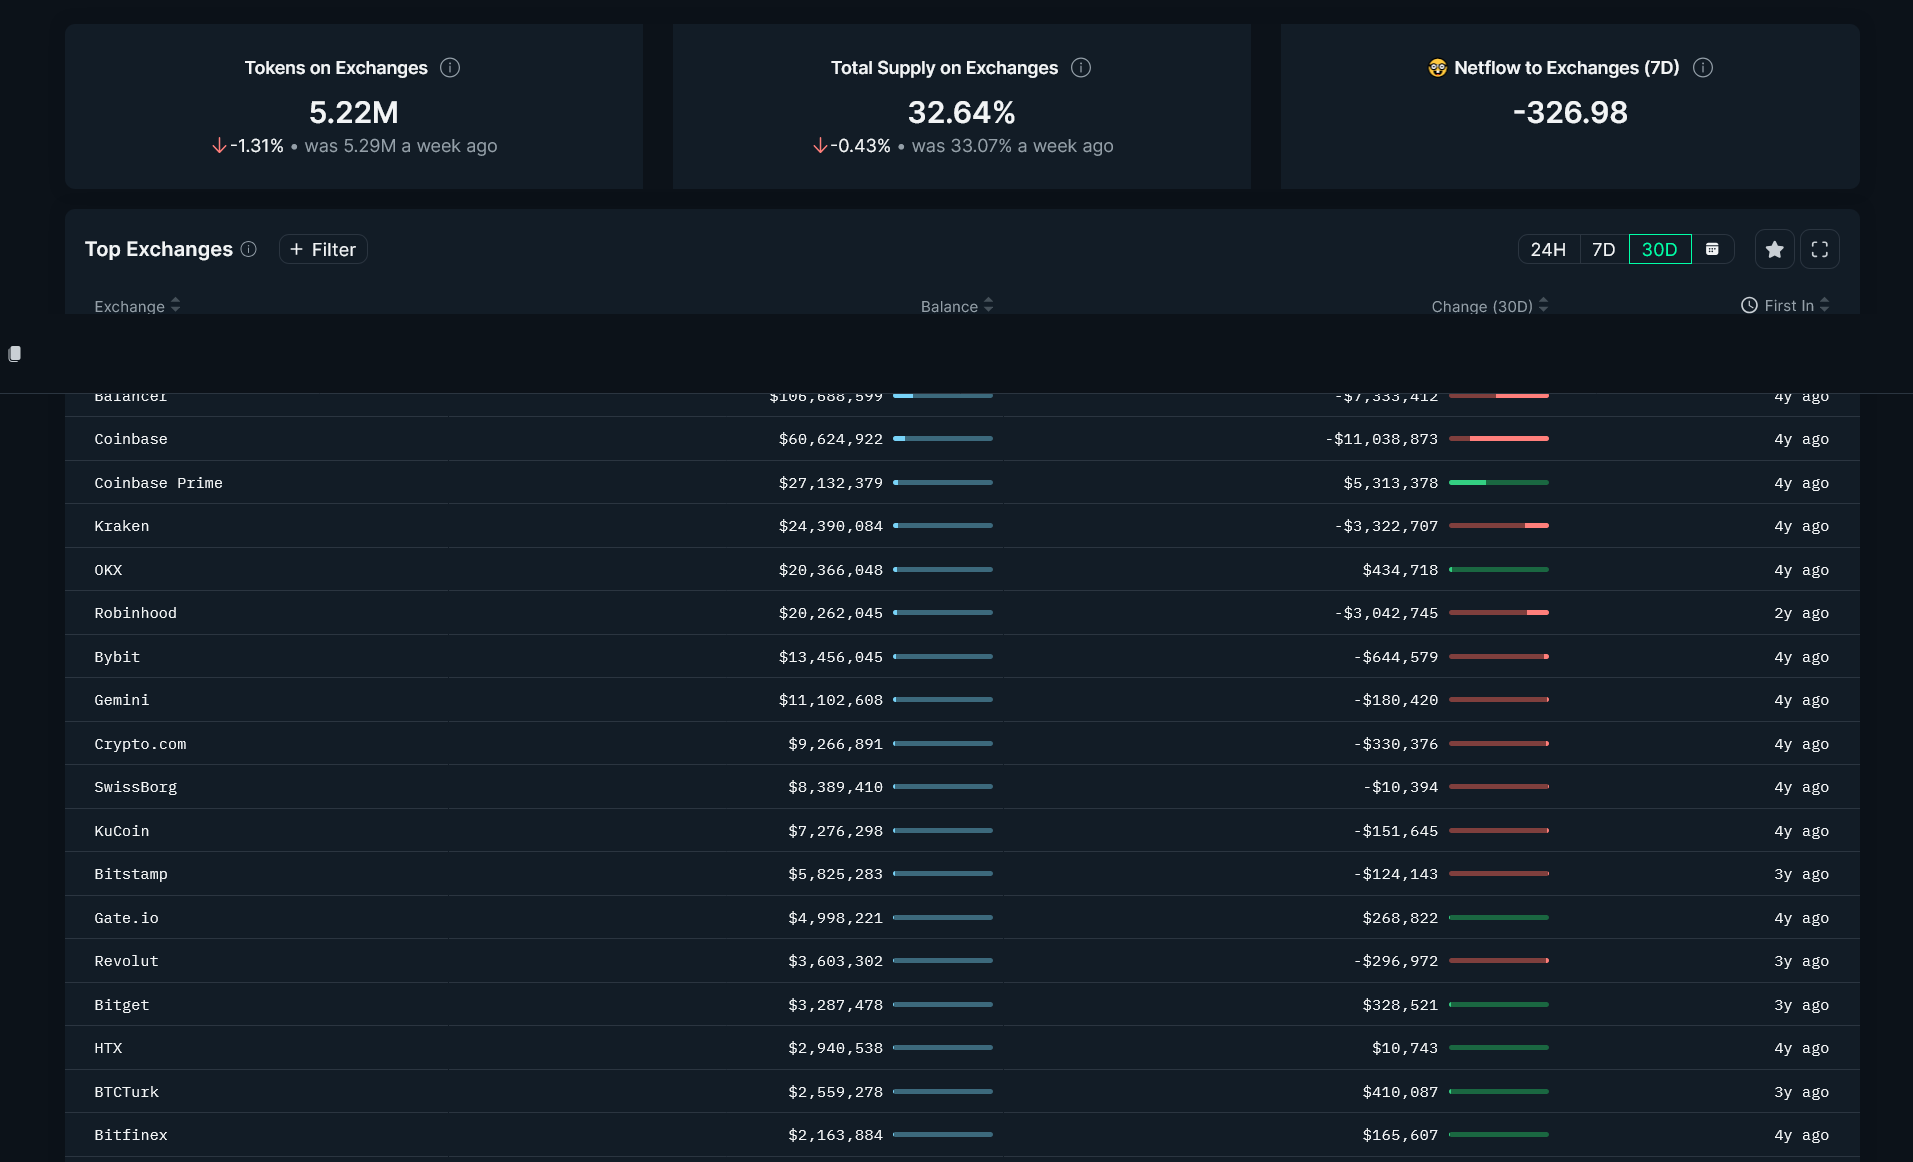Click info icon beside Total Supply on Exchanges

click(x=1080, y=68)
